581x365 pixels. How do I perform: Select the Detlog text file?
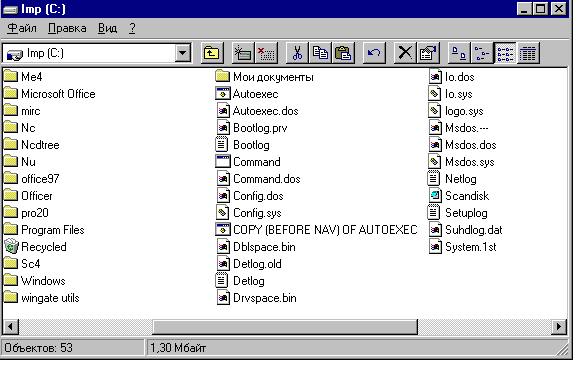click(x=240, y=281)
